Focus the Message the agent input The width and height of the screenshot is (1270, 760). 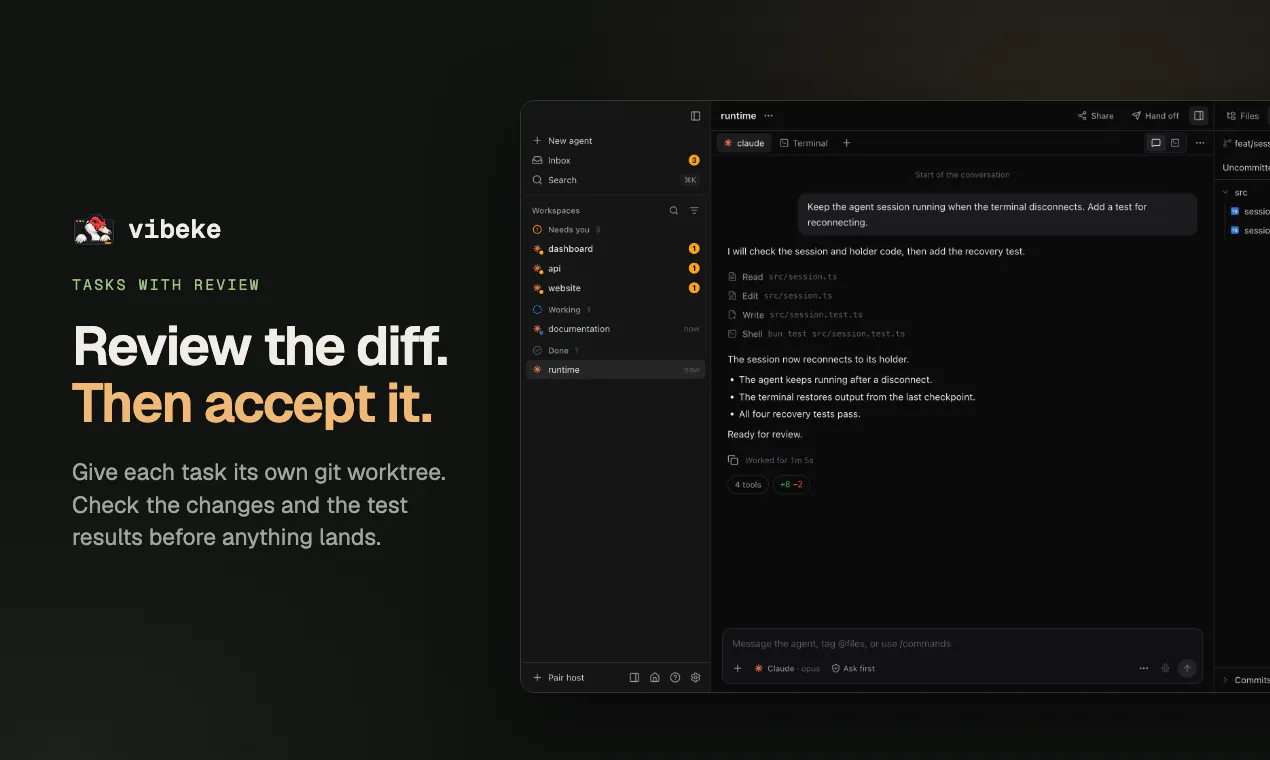(962, 644)
